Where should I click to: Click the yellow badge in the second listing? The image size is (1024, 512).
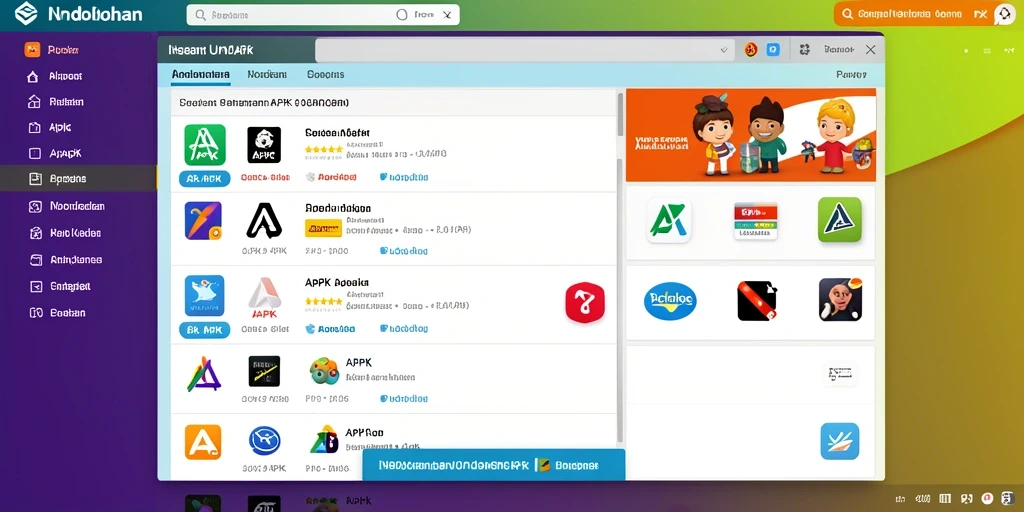point(323,228)
